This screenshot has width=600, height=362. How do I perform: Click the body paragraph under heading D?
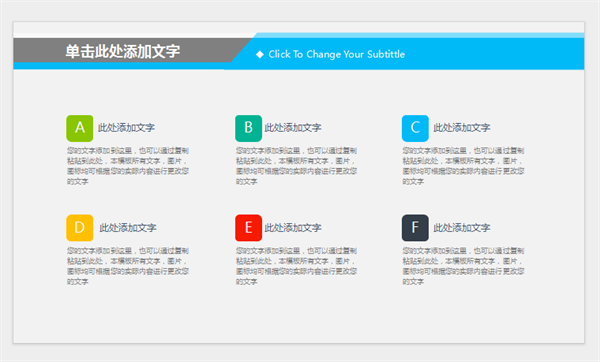tap(128, 266)
